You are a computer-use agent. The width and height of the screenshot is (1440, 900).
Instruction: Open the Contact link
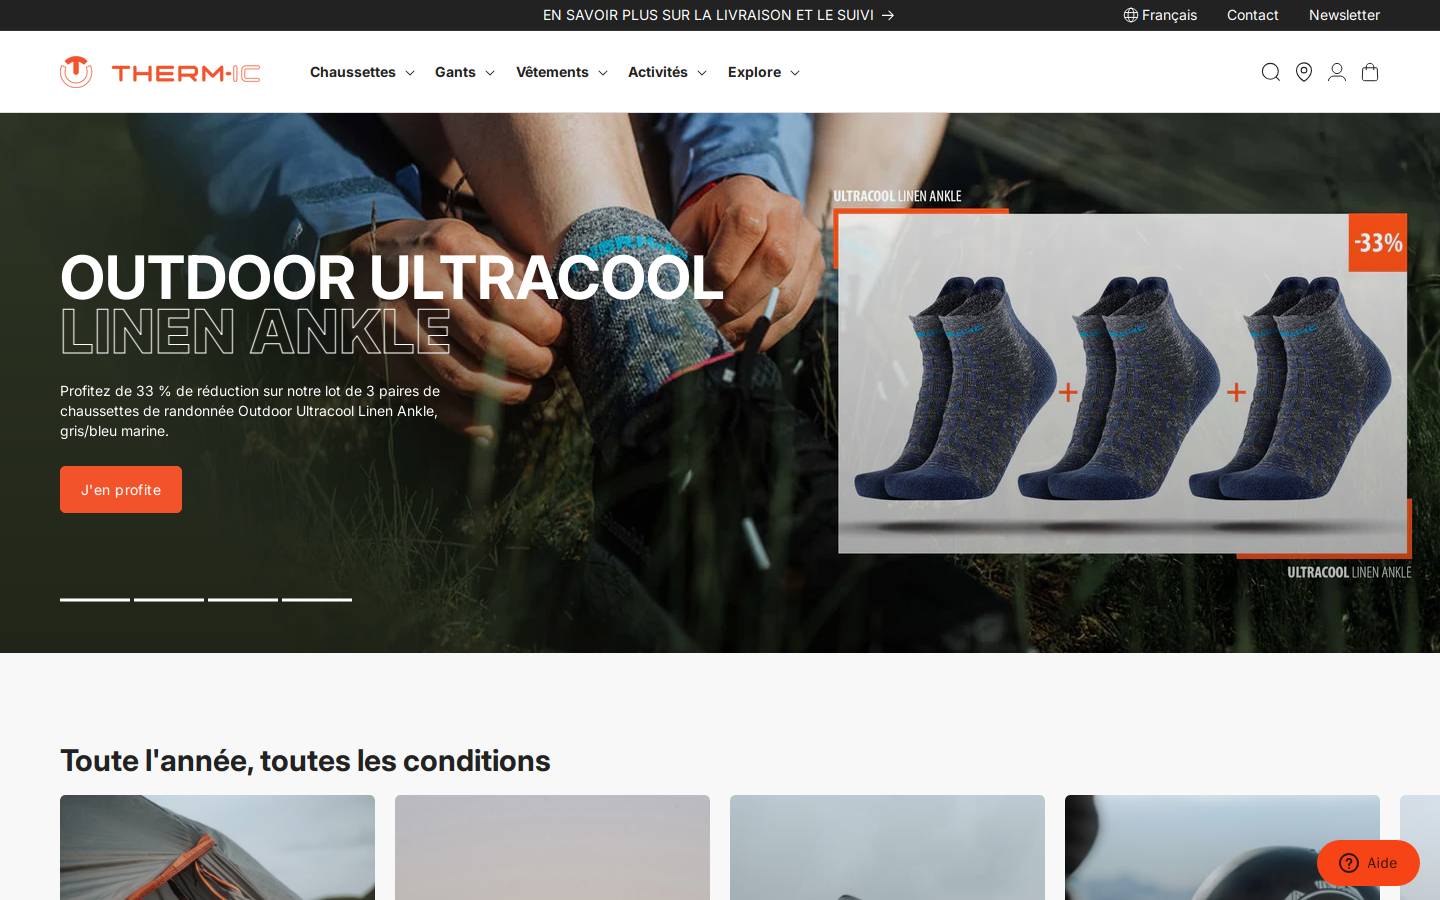click(1253, 15)
